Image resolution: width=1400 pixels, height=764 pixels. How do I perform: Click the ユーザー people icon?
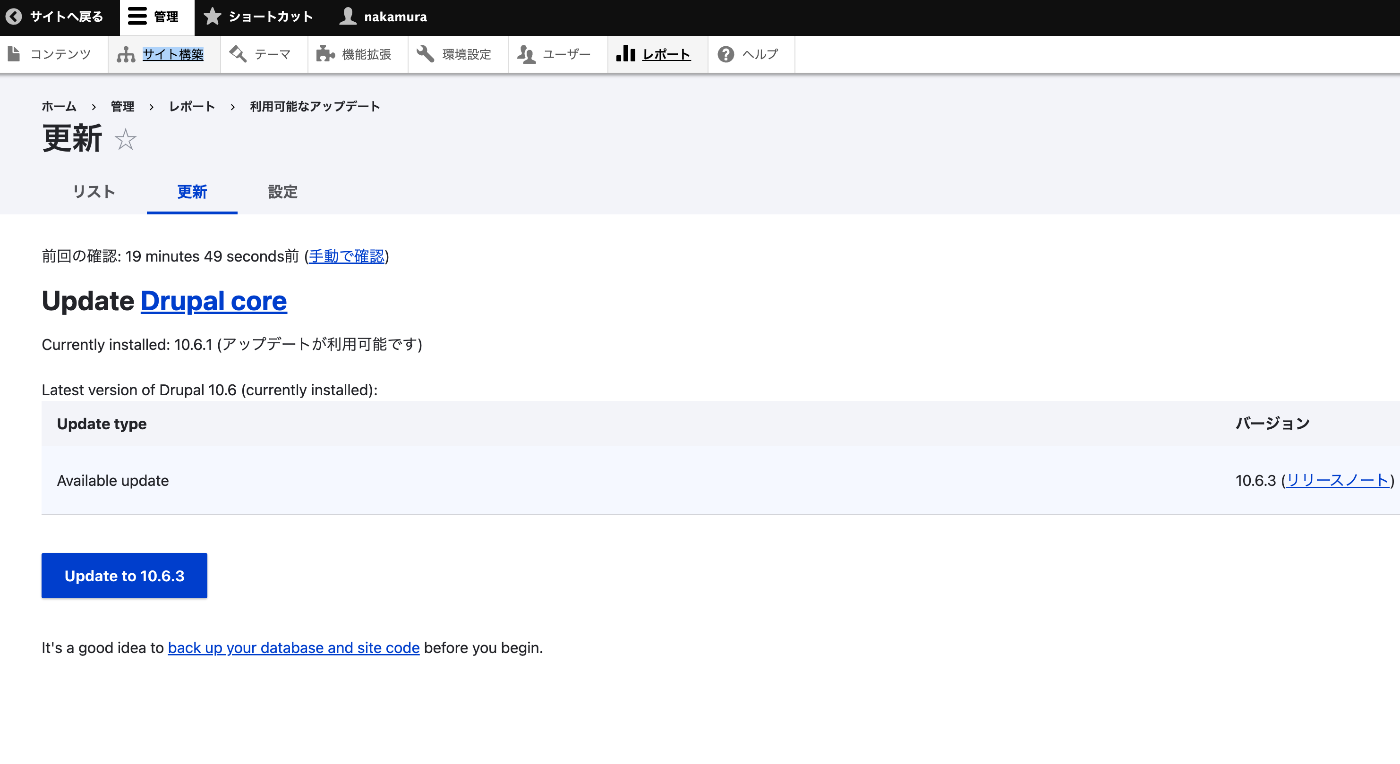click(x=527, y=54)
